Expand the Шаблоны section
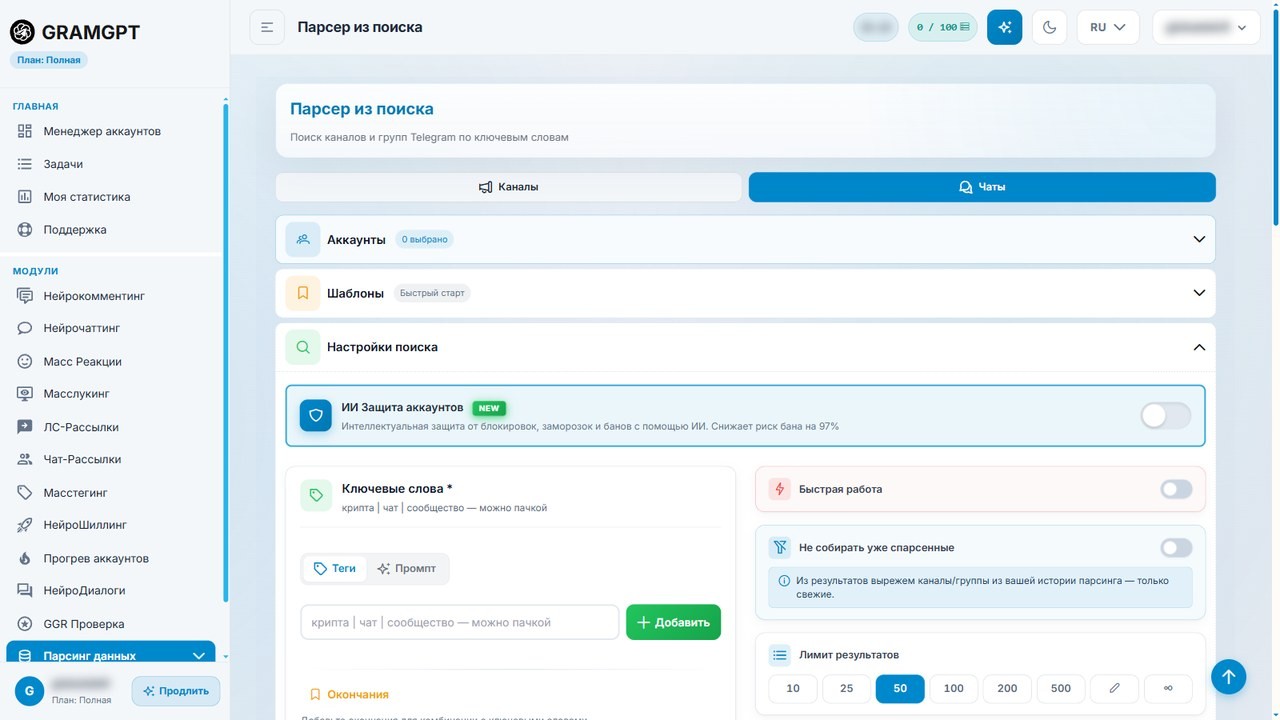Image resolution: width=1280 pixels, height=720 pixels. (x=746, y=293)
